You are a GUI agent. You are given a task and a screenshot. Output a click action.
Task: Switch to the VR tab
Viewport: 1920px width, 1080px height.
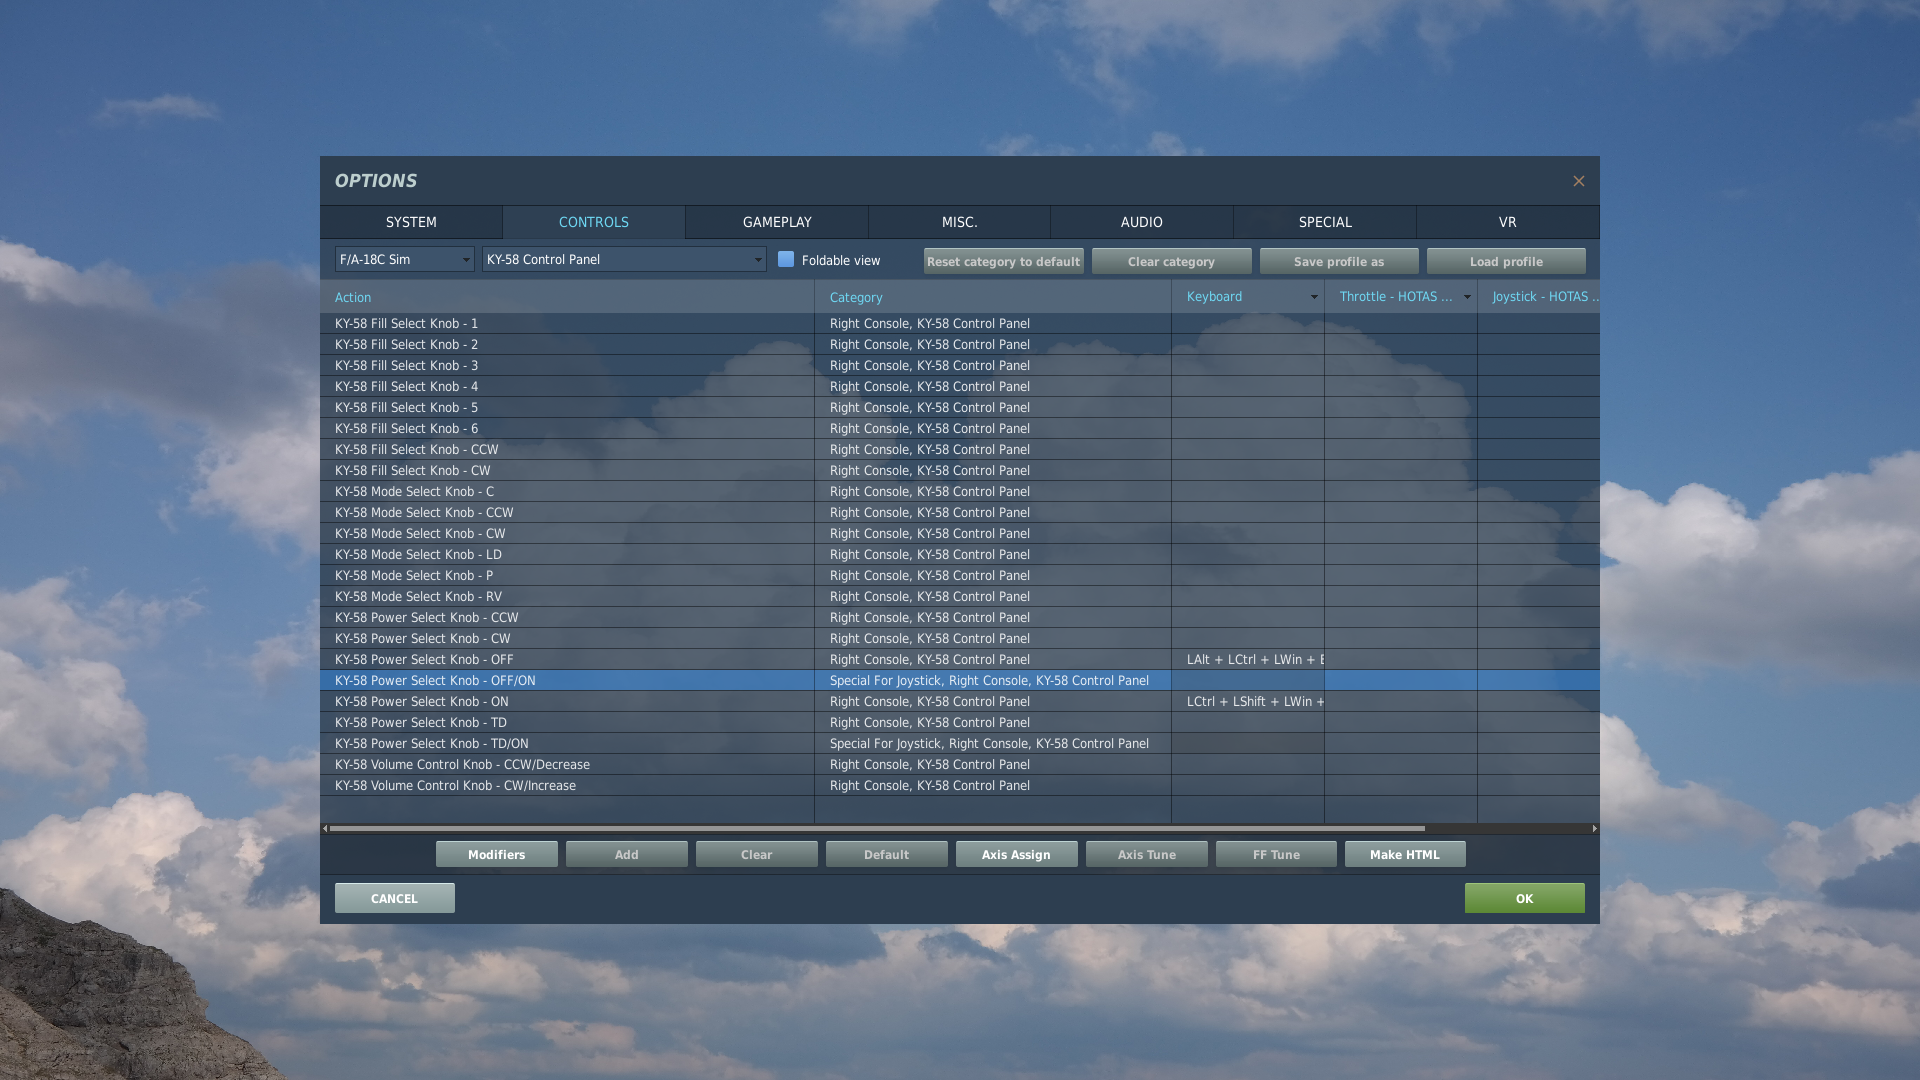[x=1508, y=222]
